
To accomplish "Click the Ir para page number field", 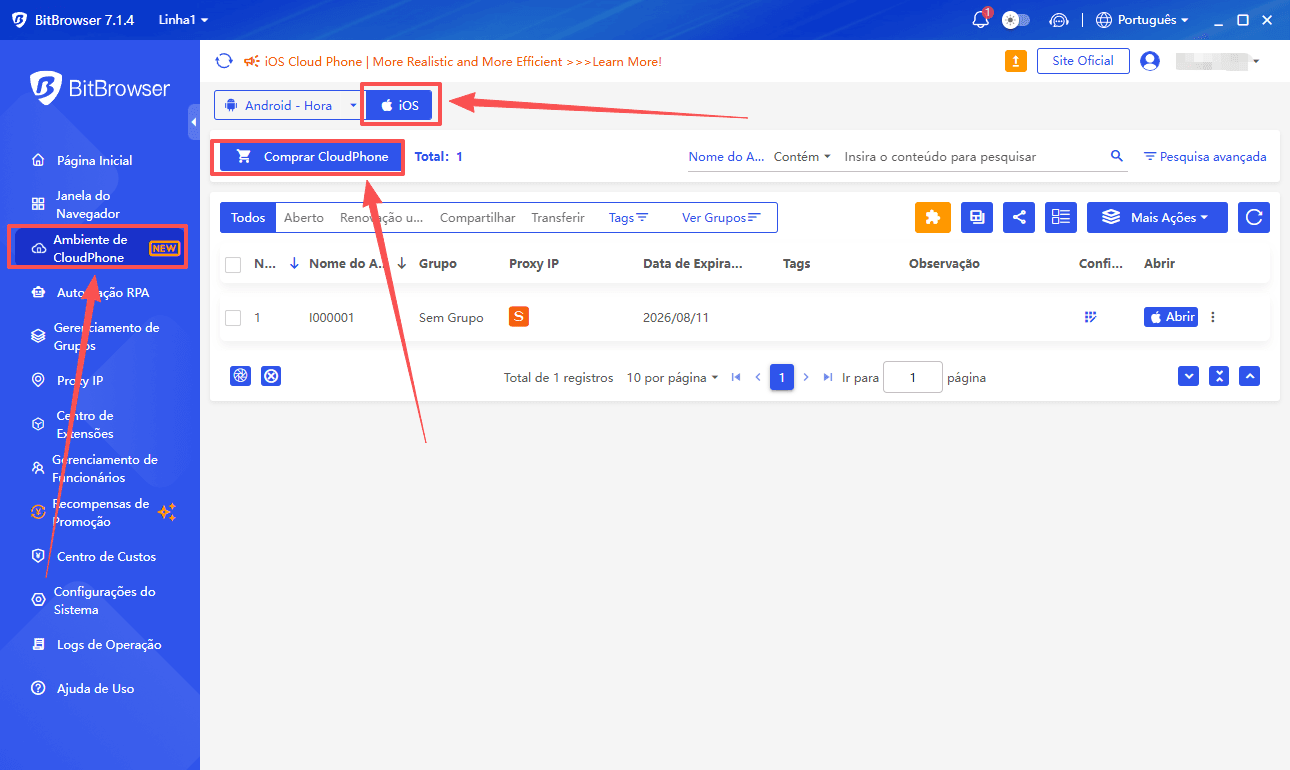I will 913,377.
